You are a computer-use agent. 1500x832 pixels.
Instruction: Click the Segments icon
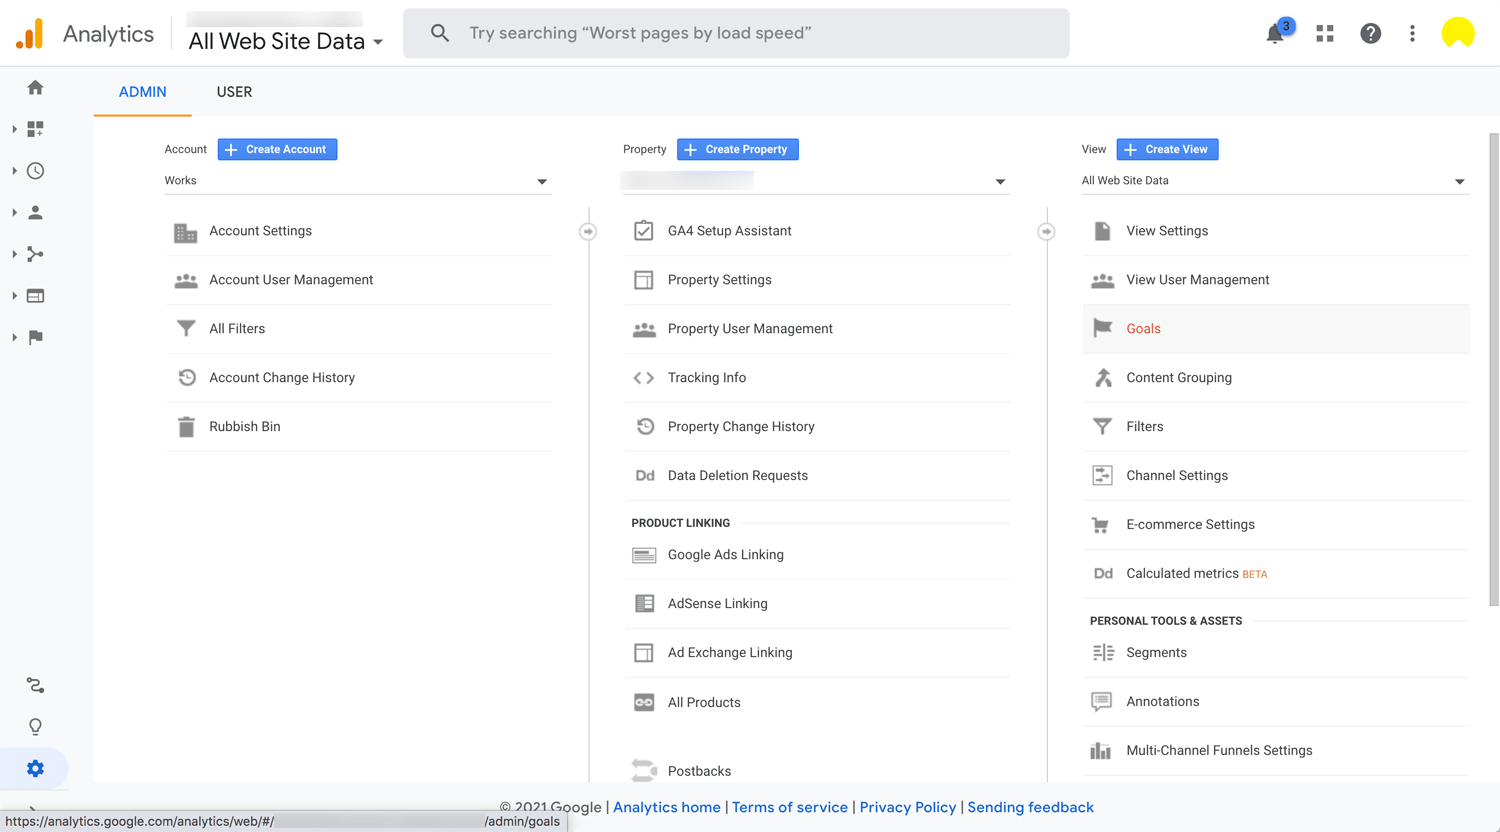point(1102,653)
